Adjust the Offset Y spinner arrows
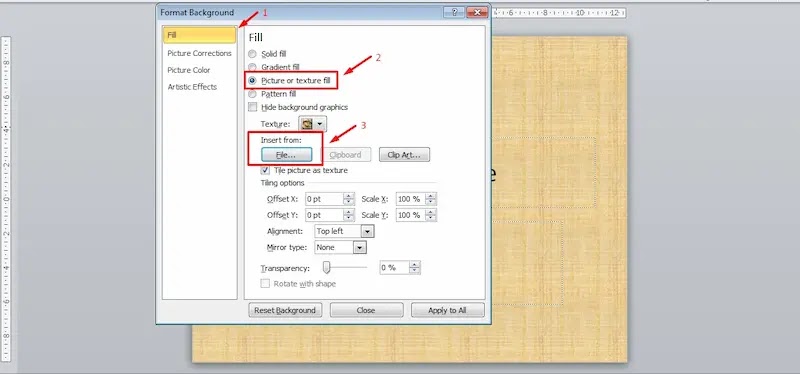This screenshot has width=800, height=374. pyautogui.click(x=349, y=215)
